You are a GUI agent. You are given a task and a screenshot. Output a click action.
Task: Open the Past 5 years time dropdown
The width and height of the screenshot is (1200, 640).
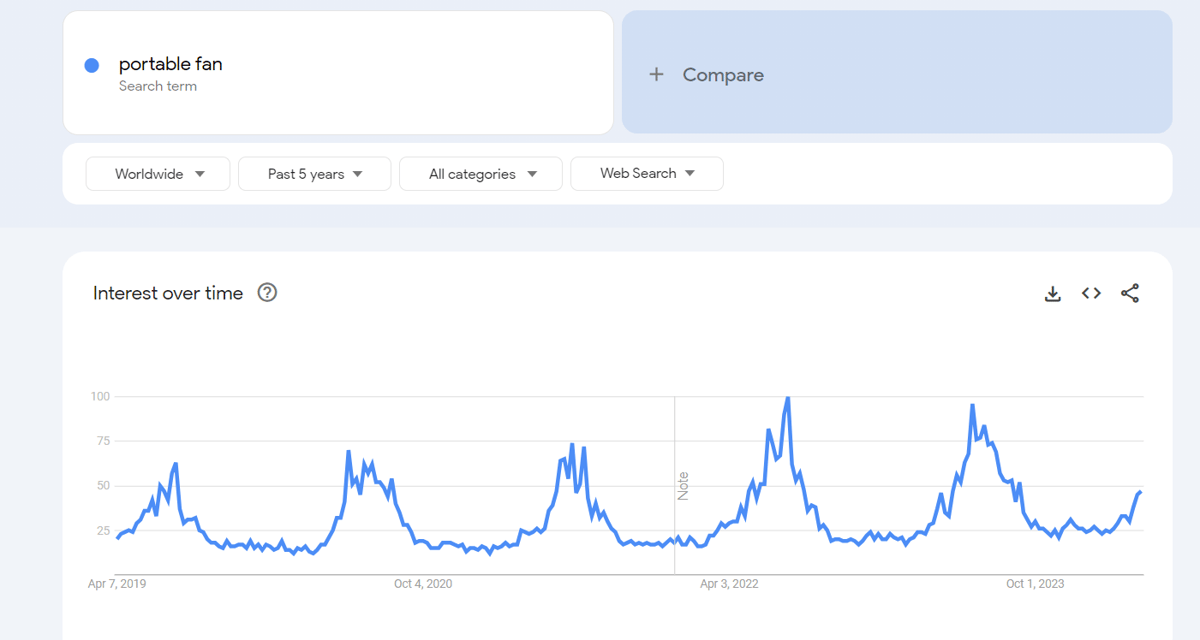click(x=314, y=174)
